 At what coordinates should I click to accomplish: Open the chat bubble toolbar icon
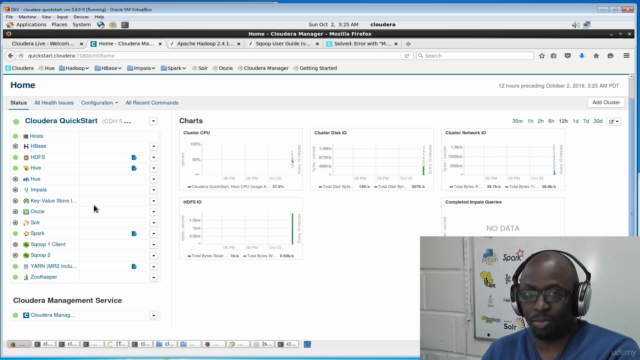[610, 56]
